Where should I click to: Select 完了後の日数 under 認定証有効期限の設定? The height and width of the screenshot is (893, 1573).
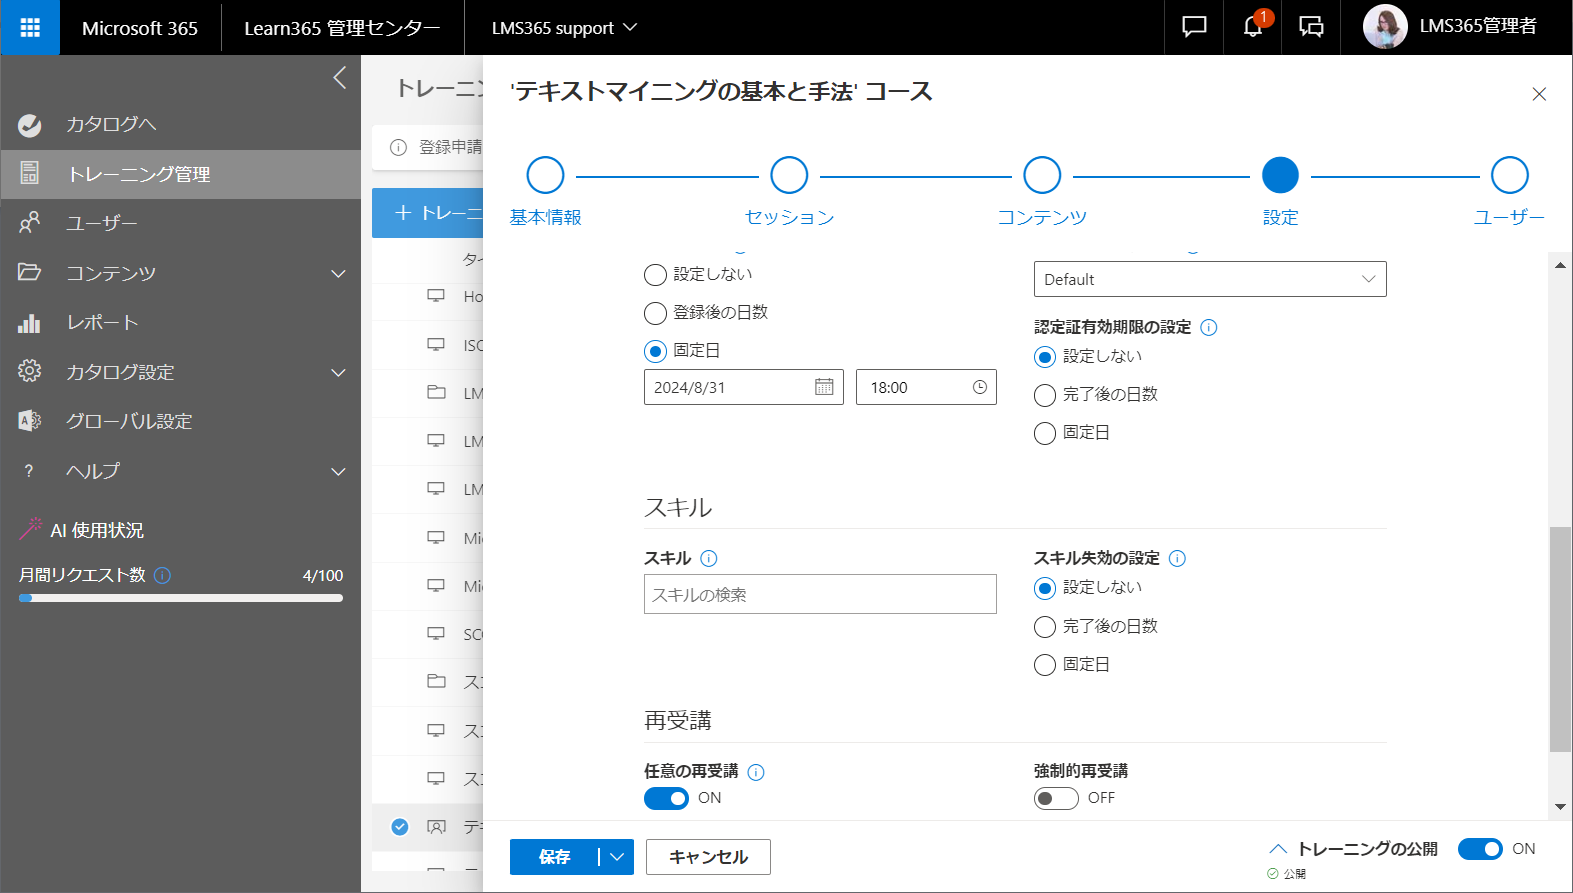click(x=1045, y=395)
